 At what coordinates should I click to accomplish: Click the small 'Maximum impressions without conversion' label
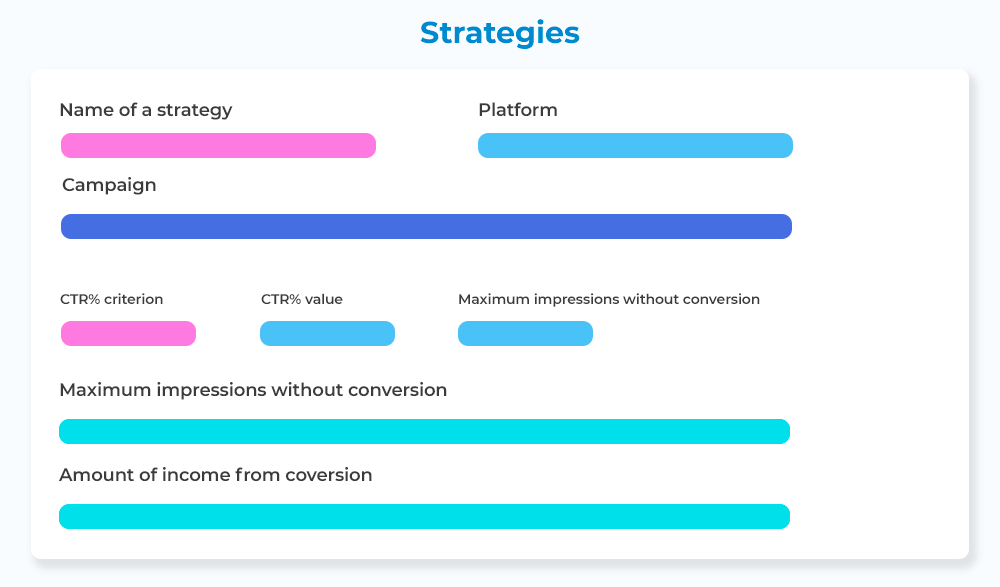tap(608, 299)
